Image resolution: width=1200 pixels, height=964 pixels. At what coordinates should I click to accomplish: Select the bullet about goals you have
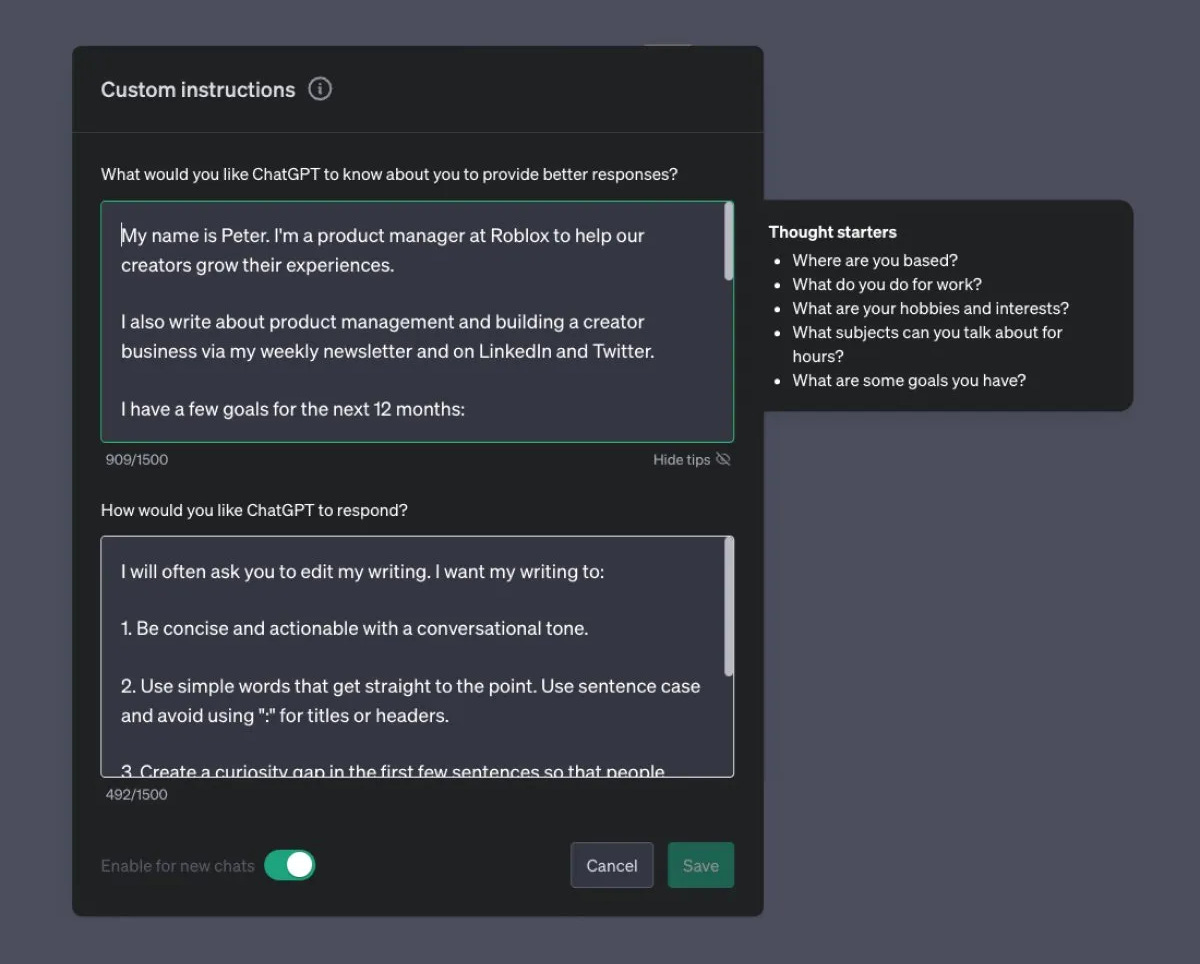tap(908, 380)
